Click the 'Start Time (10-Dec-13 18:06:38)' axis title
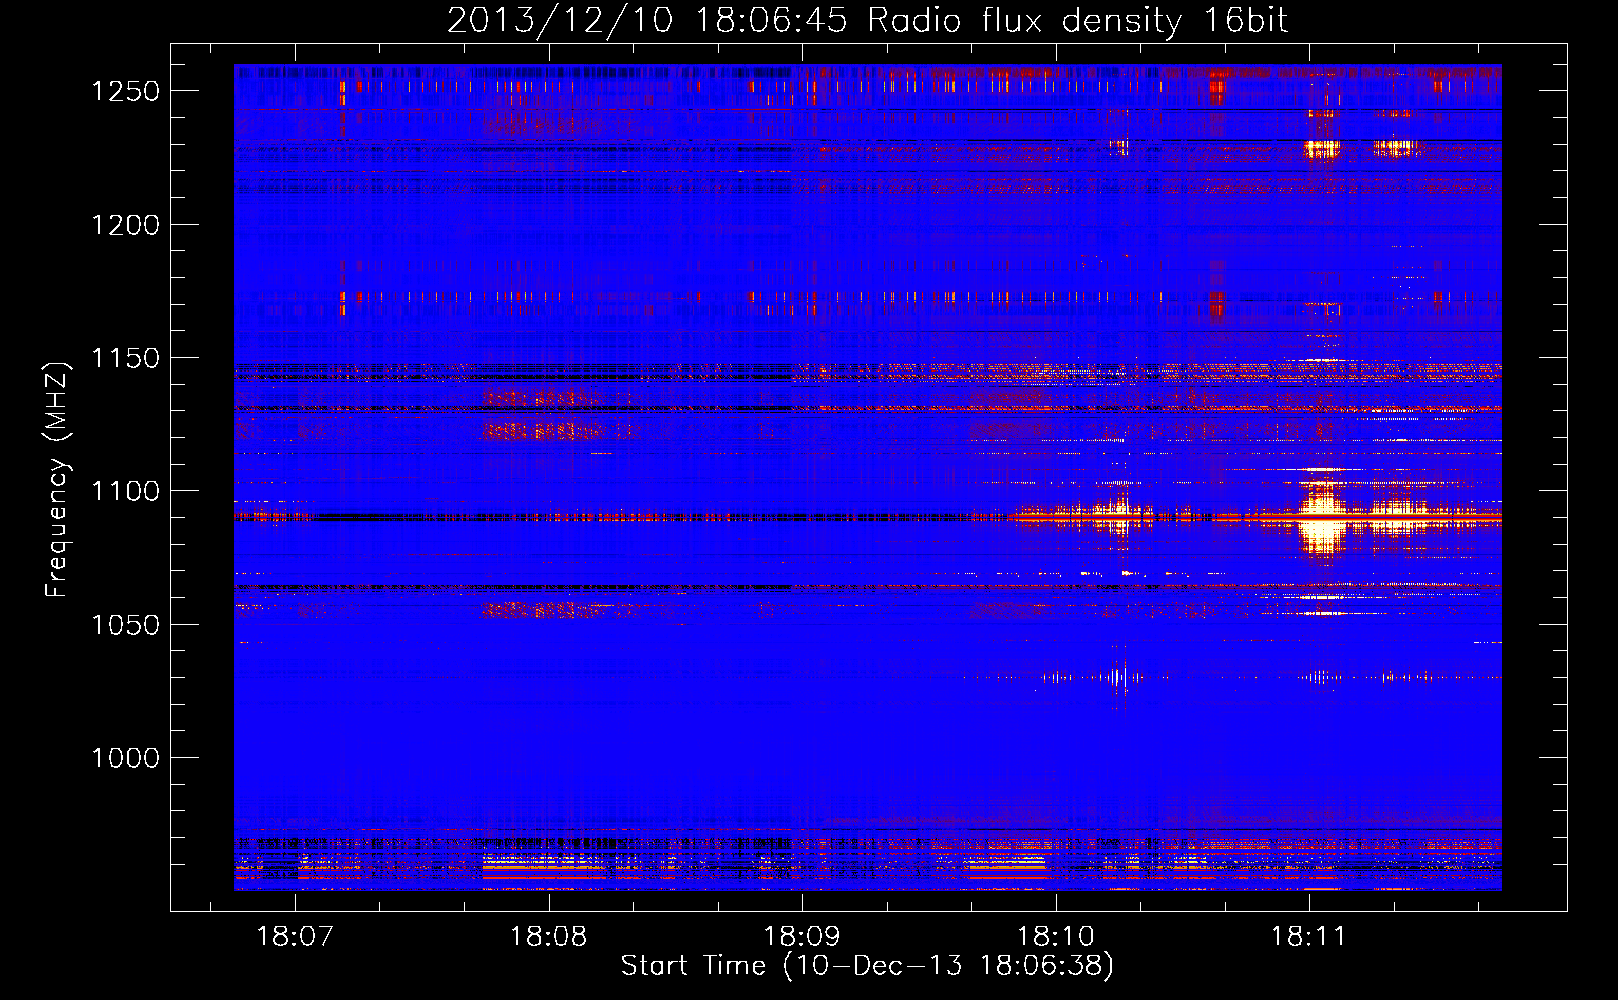Image resolution: width=1618 pixels, height=1000 pixels. [x=867, y=966]
